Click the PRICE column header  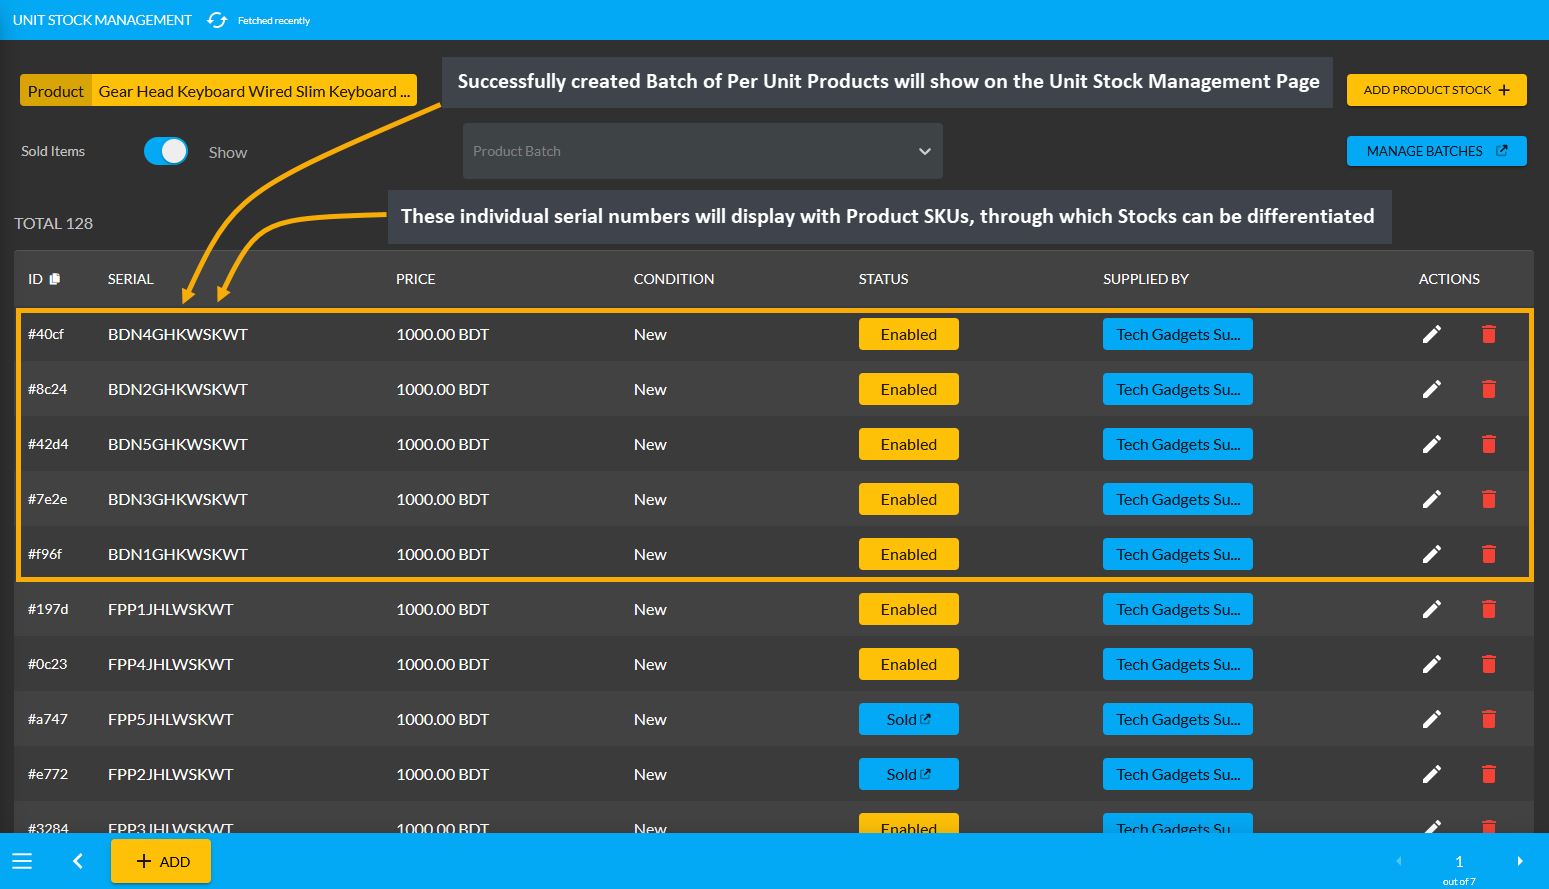[x=416, y=279]
